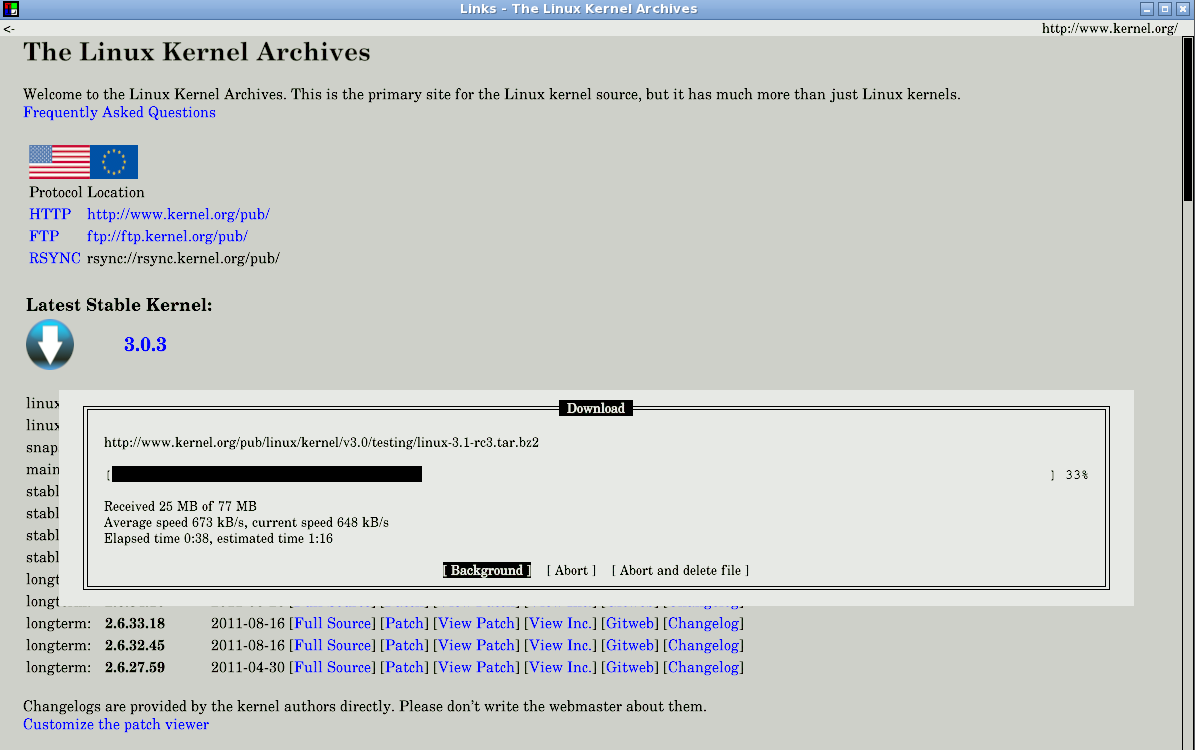The height and width of the screenshot is (750, 1195).
Task: Open Gitweb for 2.6.32.45
Action: tap(630, 646)
